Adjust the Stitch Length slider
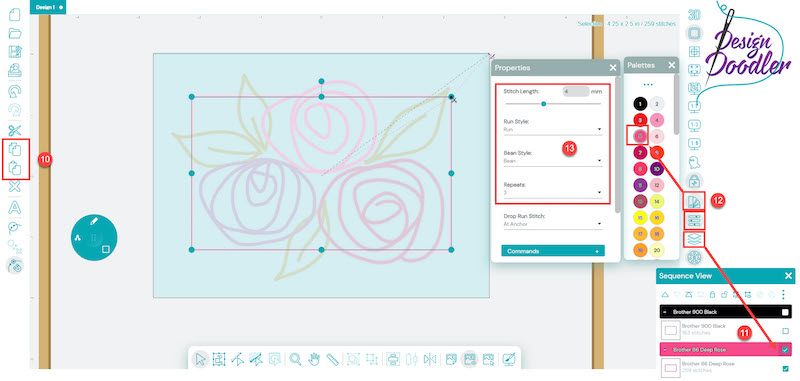 pyautogui.click(x=543, y=104)
